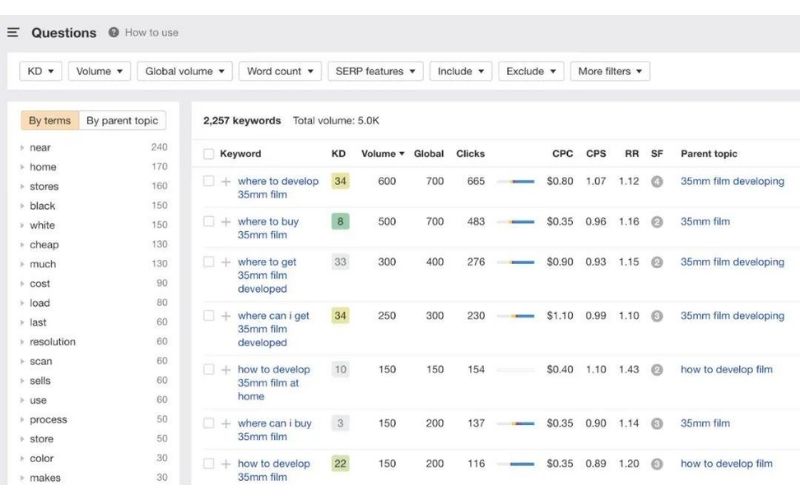Open keyword 'where to buy 35mm film'
This screenshot has width=800, height=500.
(x=268, y=228)
